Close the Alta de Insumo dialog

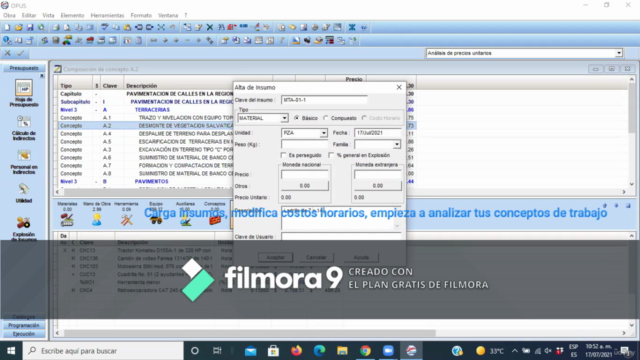(399, 87)
